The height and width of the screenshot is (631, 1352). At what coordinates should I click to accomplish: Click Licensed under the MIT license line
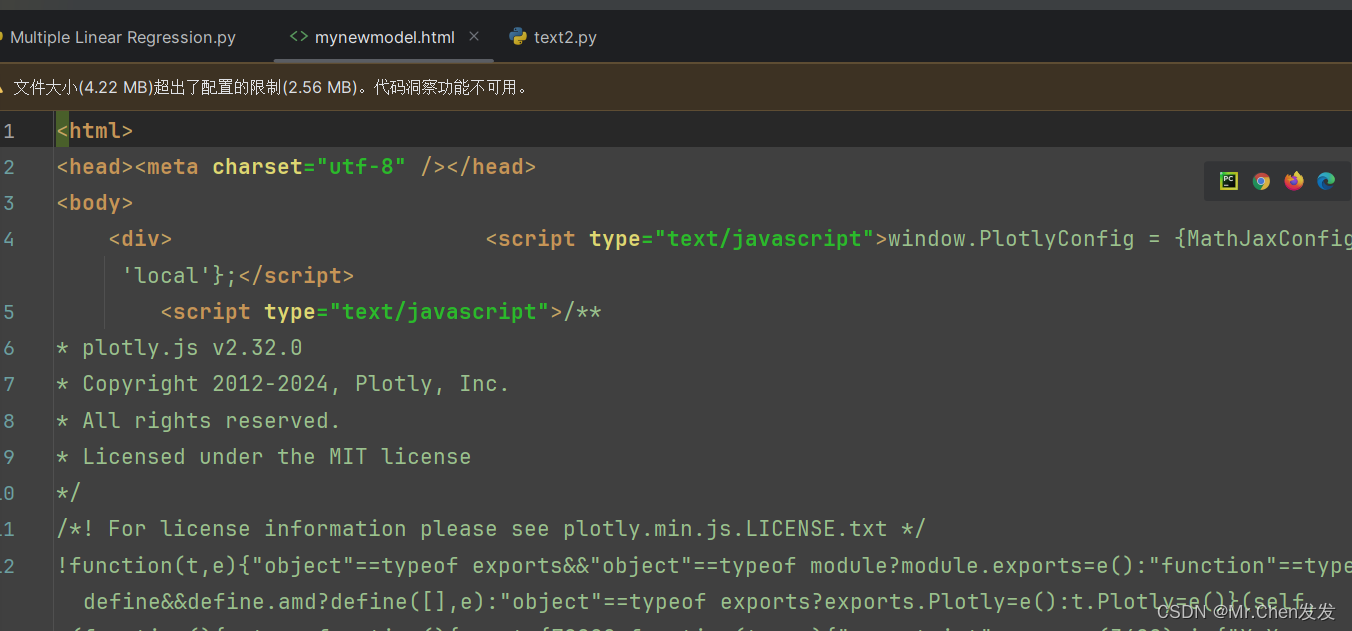(264, 456)
